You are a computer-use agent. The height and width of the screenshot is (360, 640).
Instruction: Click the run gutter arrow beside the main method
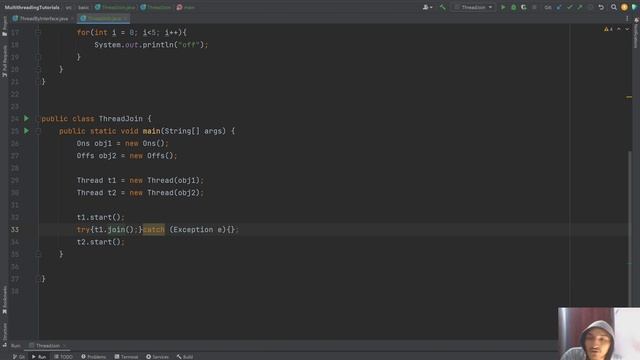(x=27, y=131)
